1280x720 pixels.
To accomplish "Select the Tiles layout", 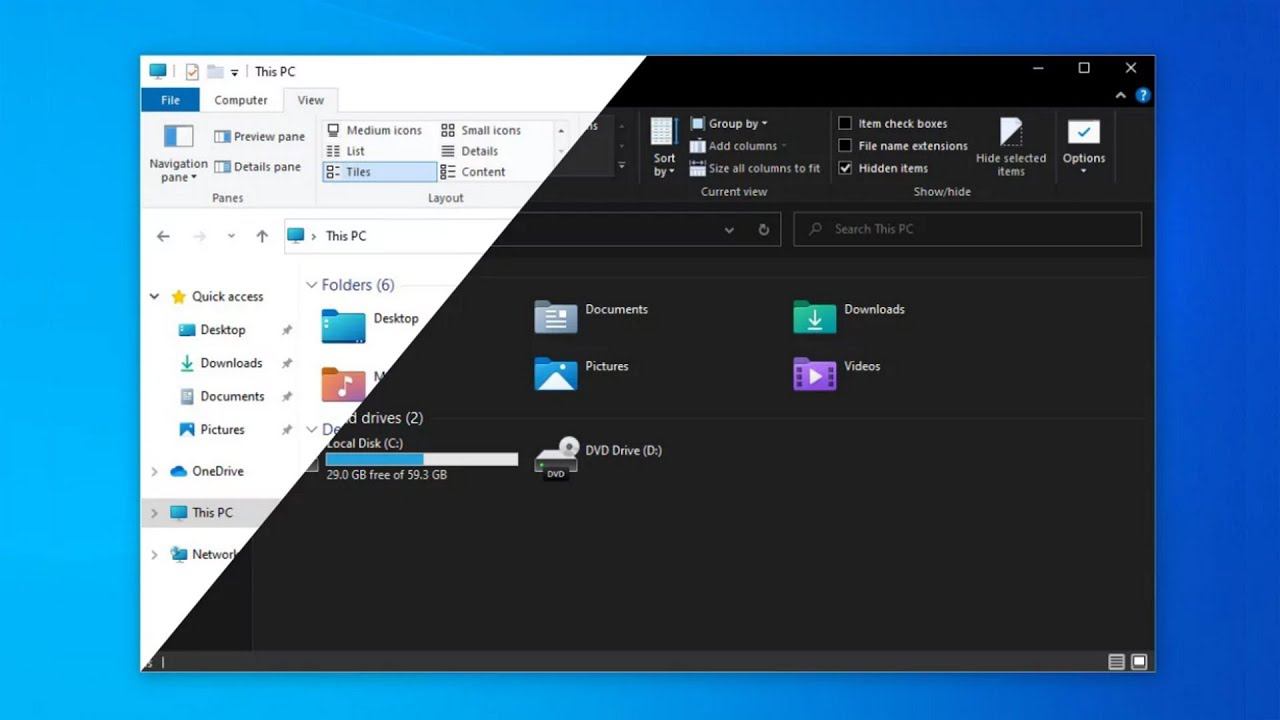I will point(380,172).
